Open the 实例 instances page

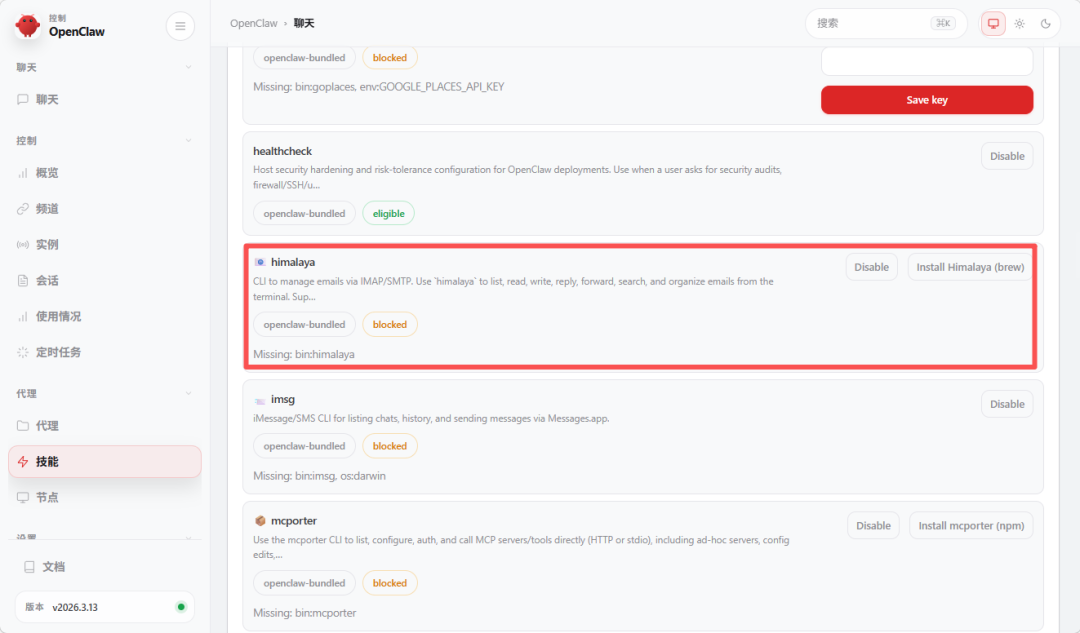tap(105, 245)
